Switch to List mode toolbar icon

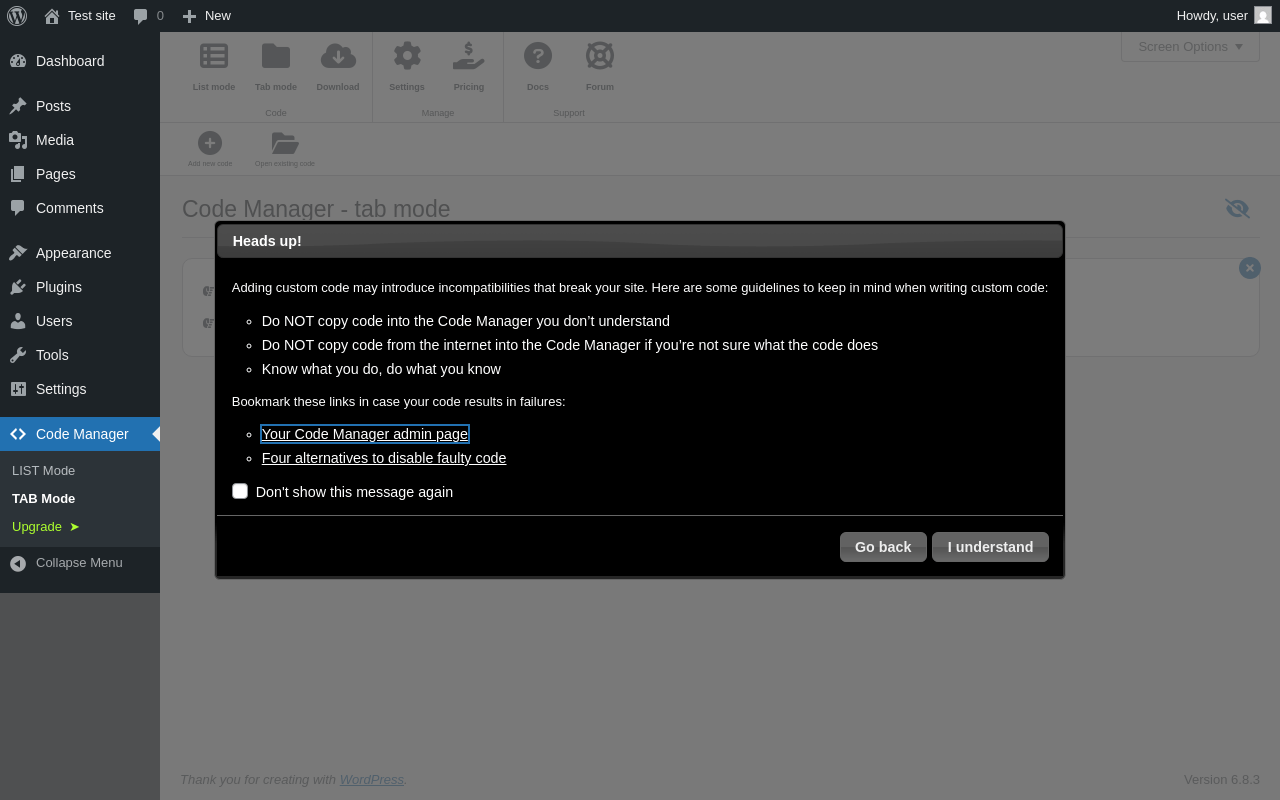[214, 56]
